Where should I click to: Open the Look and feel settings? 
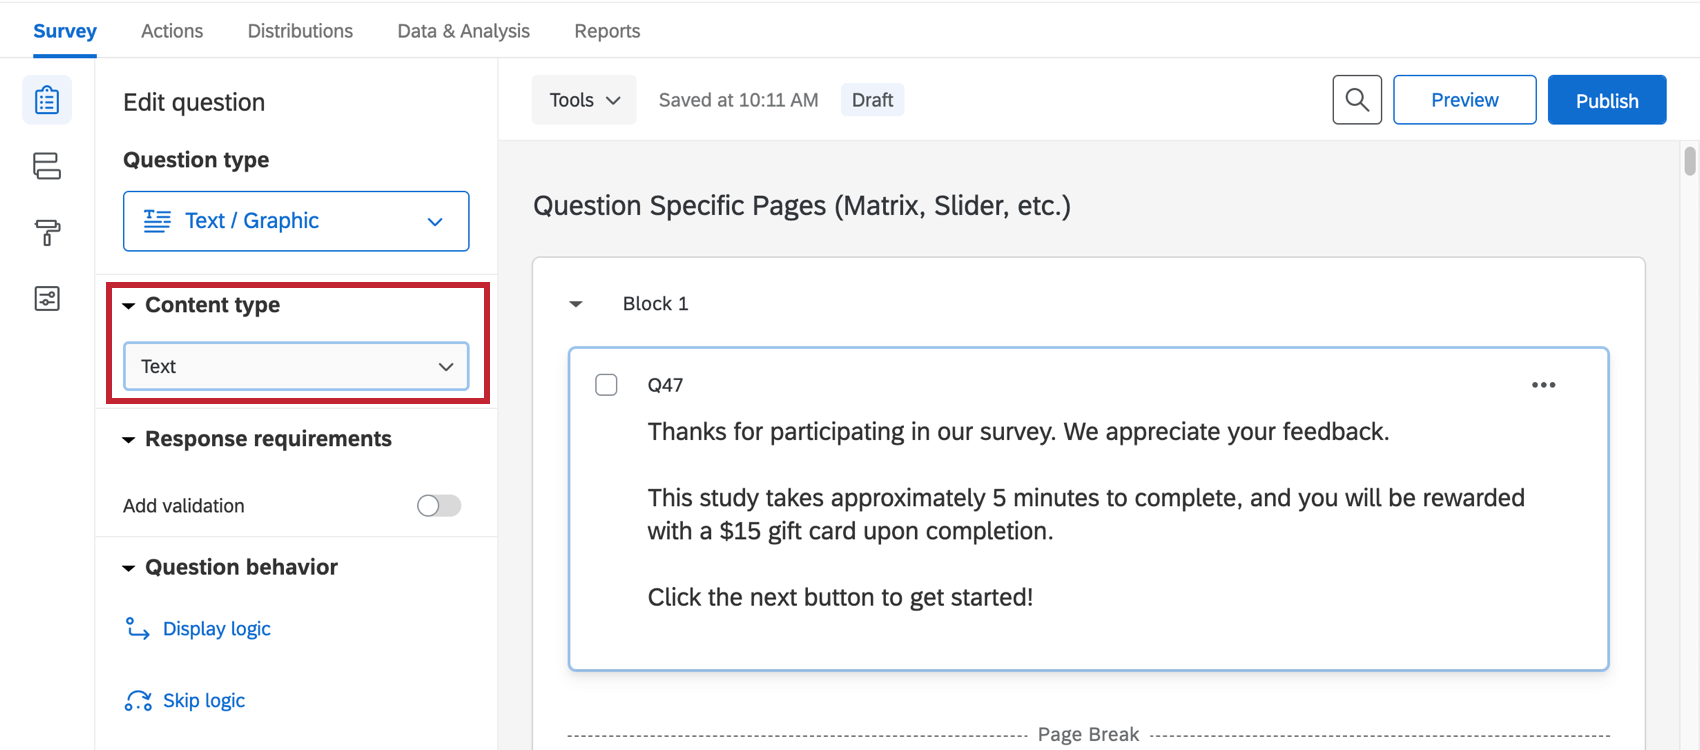[47, 232]
